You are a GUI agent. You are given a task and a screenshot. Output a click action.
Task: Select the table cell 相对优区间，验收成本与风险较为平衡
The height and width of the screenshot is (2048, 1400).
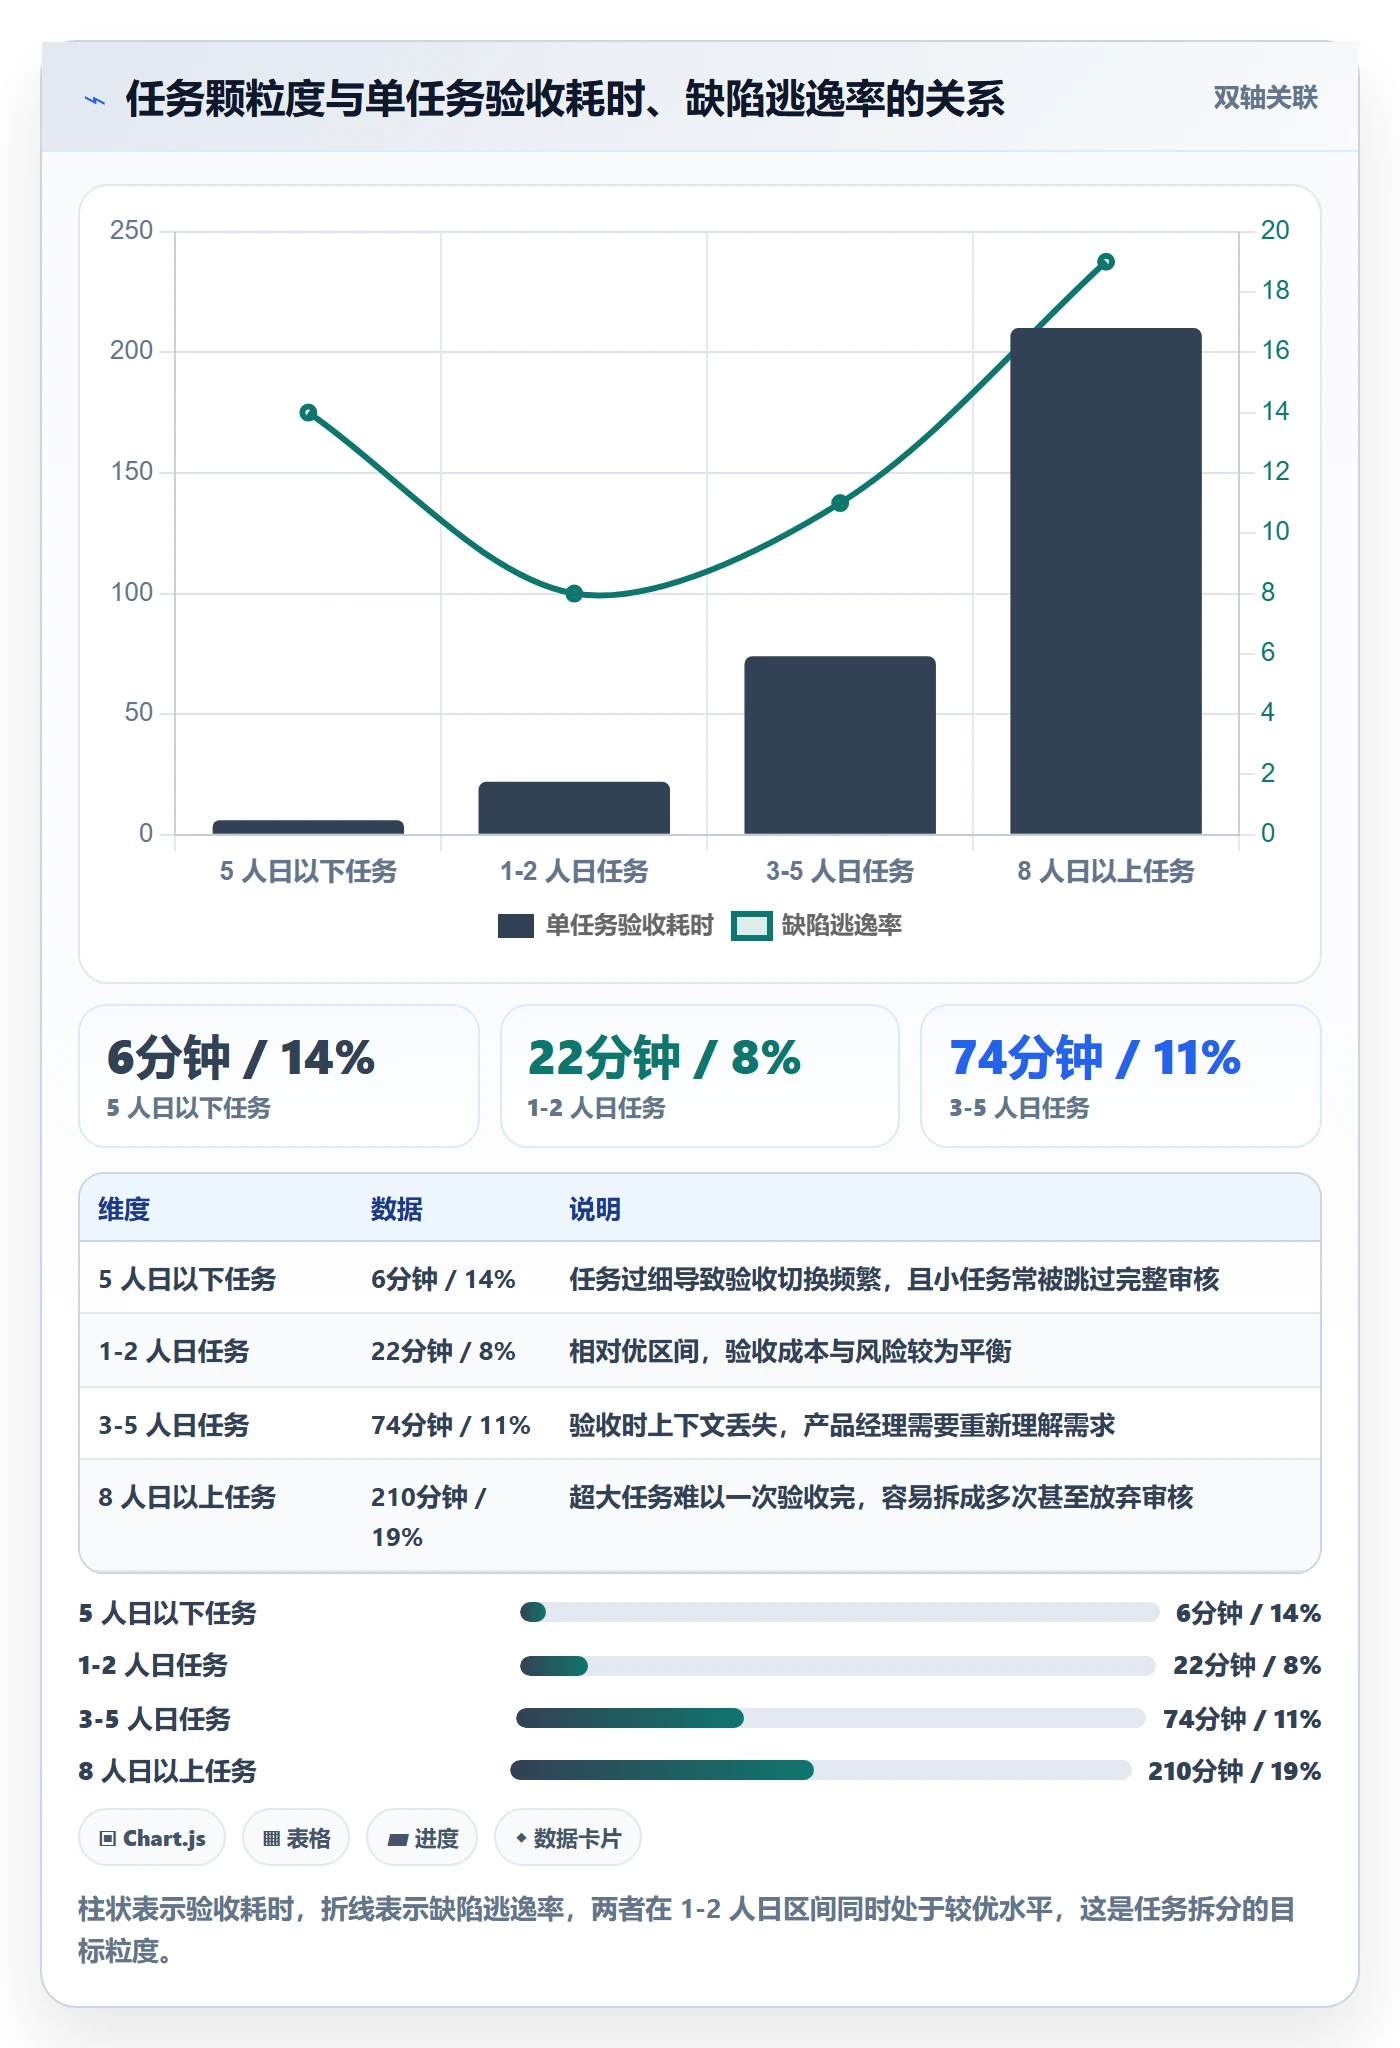point(790,1351)
